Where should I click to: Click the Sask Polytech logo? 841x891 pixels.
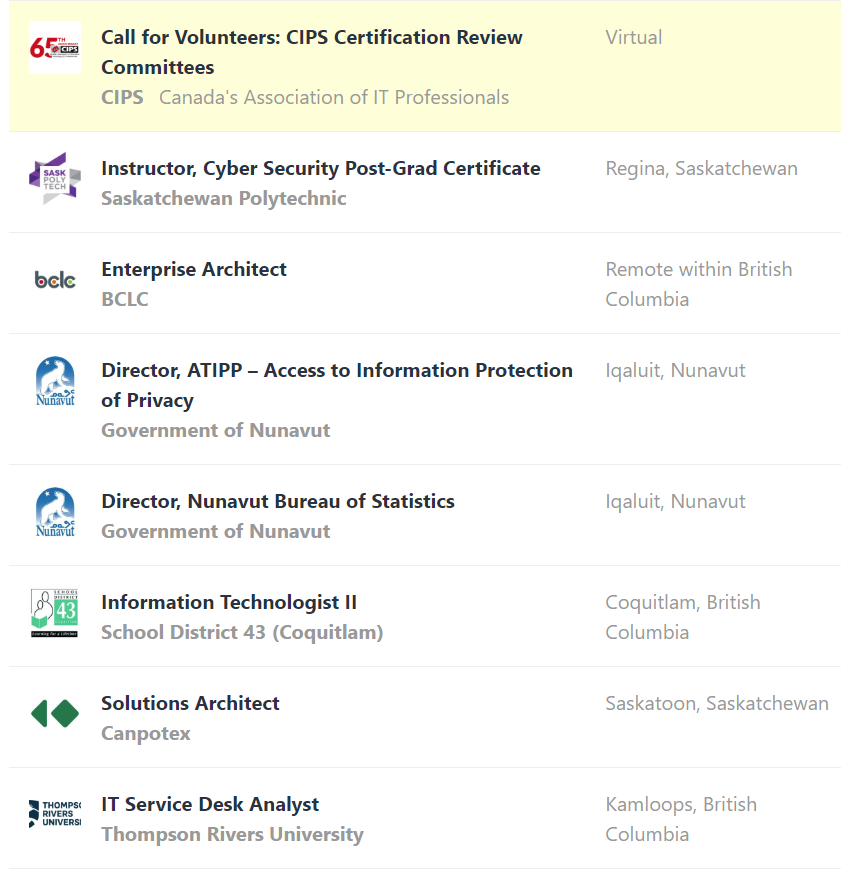[x=55, y=179]
